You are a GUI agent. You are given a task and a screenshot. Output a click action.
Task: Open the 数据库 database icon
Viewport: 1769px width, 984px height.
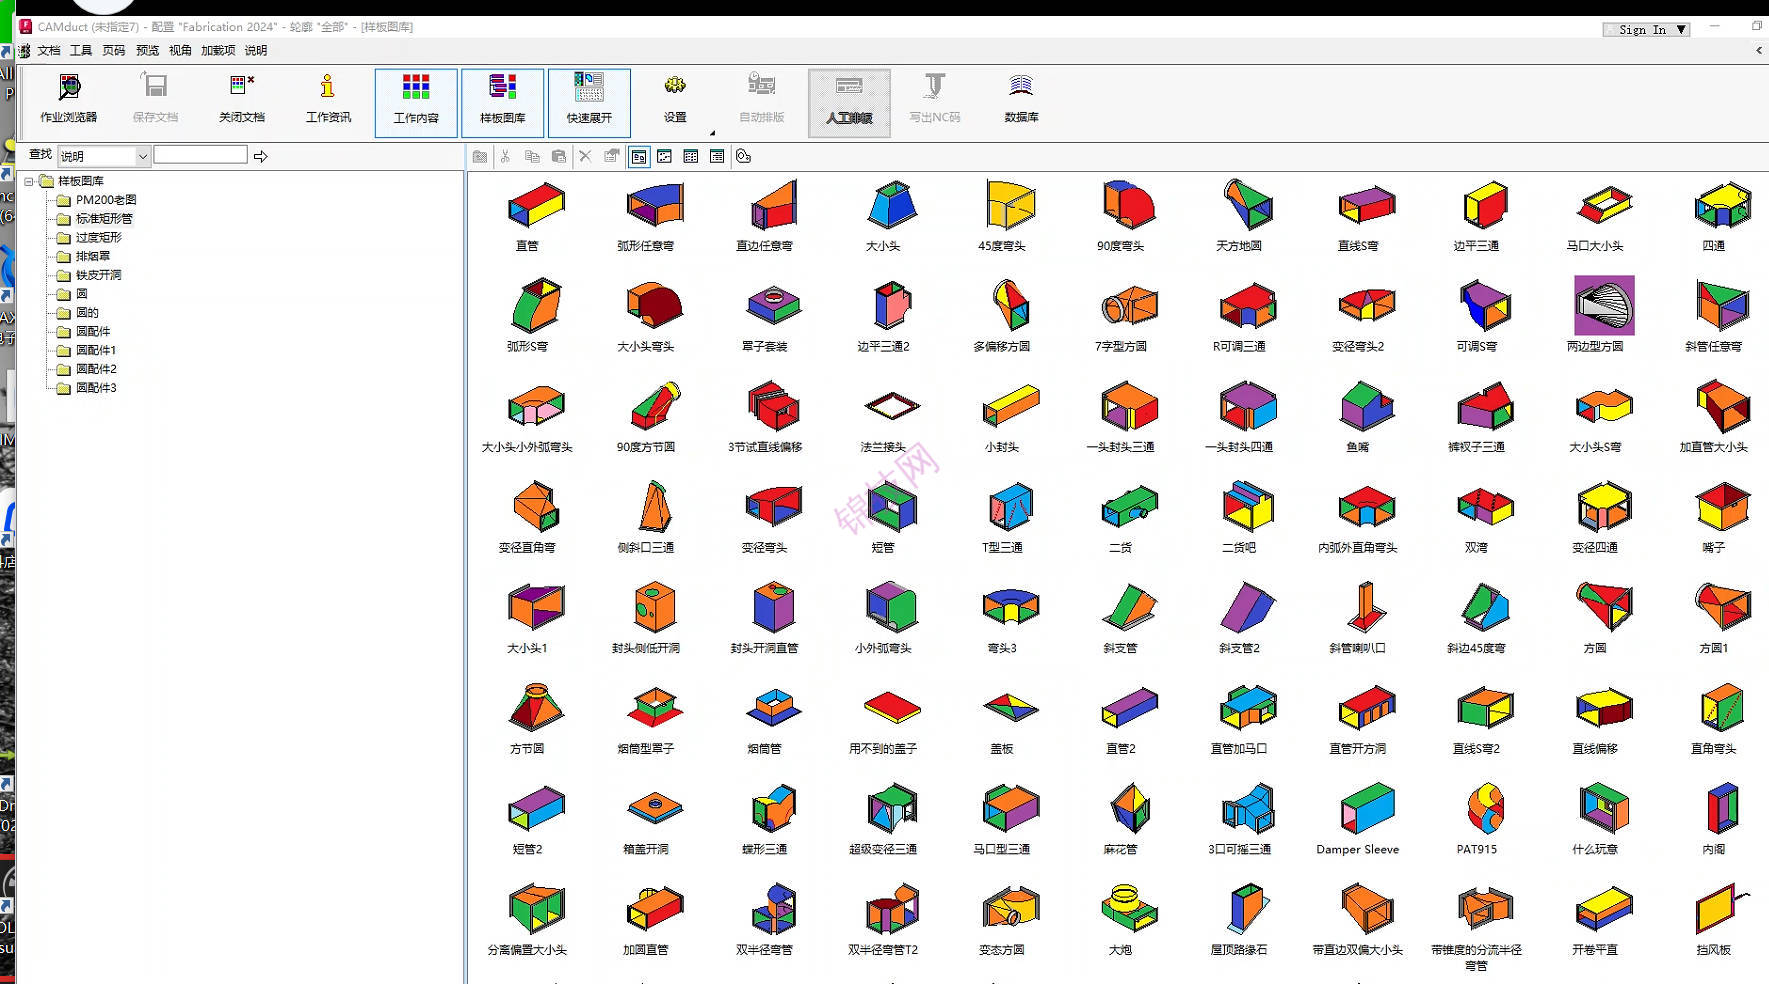1020,99
